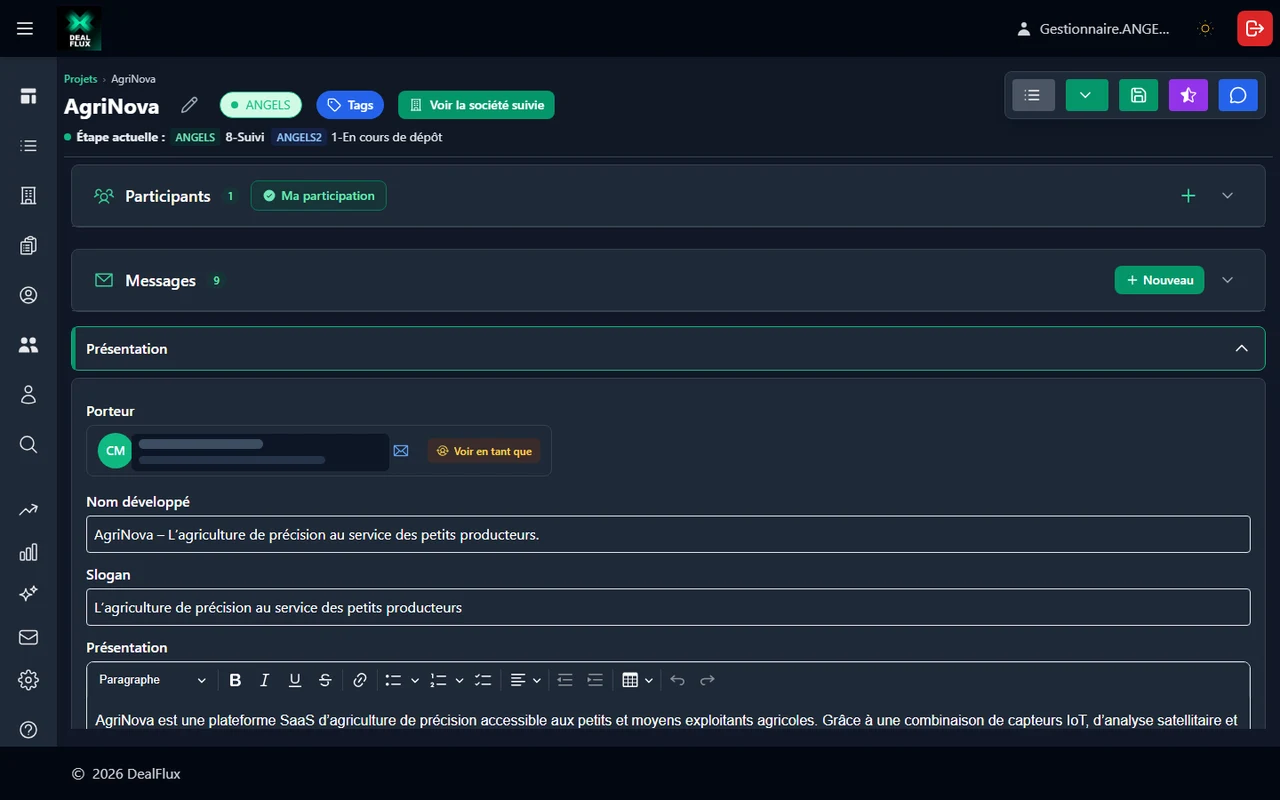Decrease indent in the editor
1280x800 pixels.
pos(565,680)
